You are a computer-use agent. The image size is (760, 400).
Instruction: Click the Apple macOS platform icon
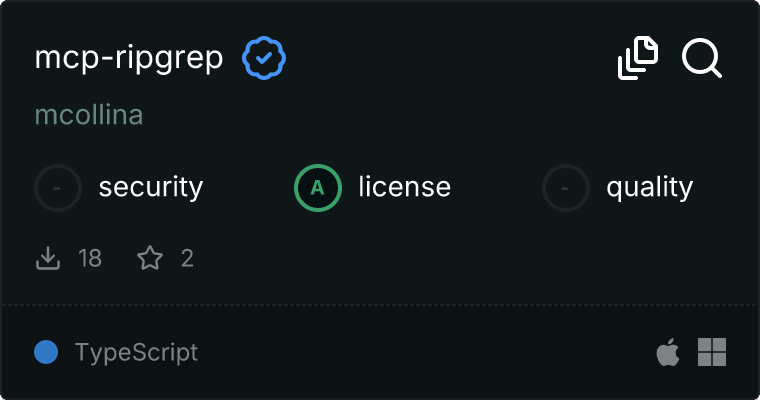667,351
